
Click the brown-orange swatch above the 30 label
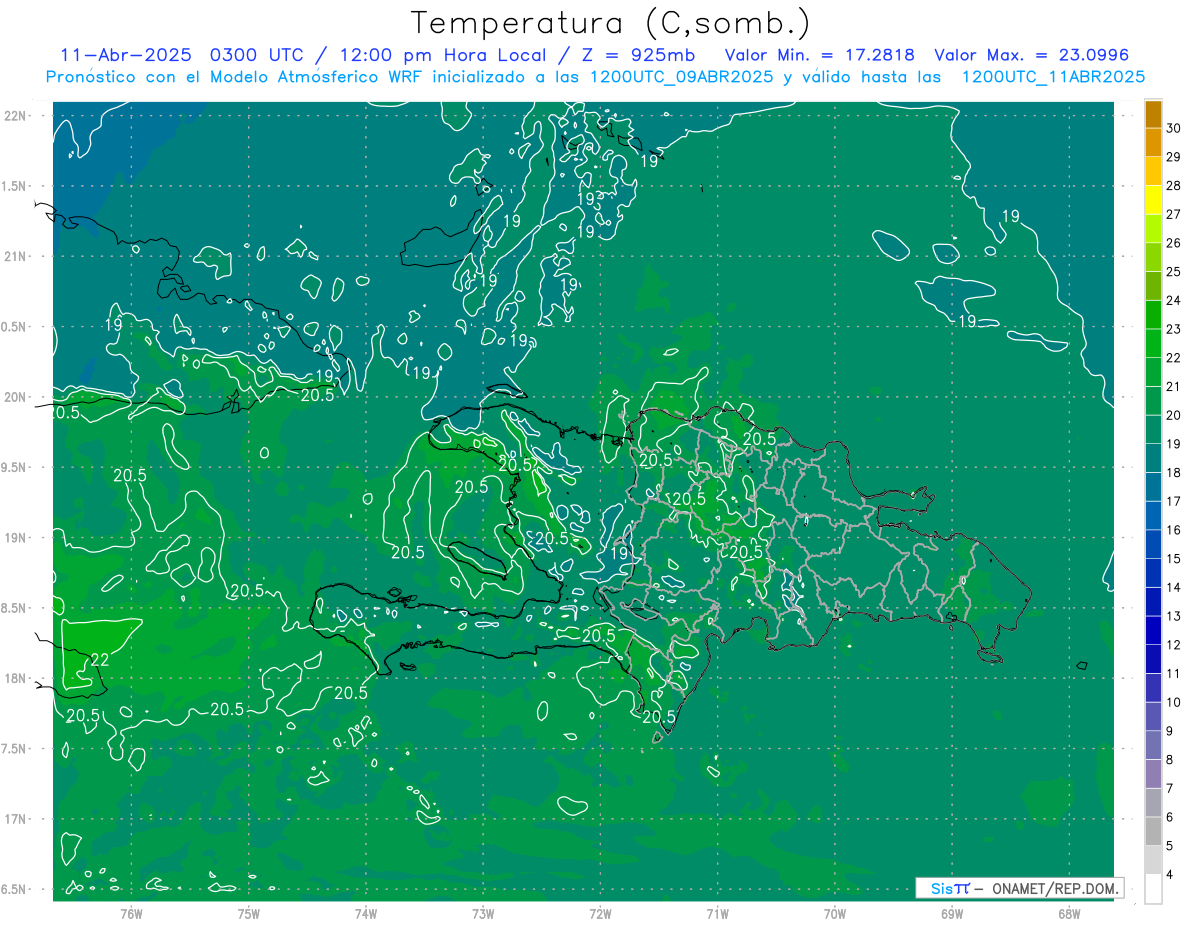pyautogui.click(x=1153, y=114)
